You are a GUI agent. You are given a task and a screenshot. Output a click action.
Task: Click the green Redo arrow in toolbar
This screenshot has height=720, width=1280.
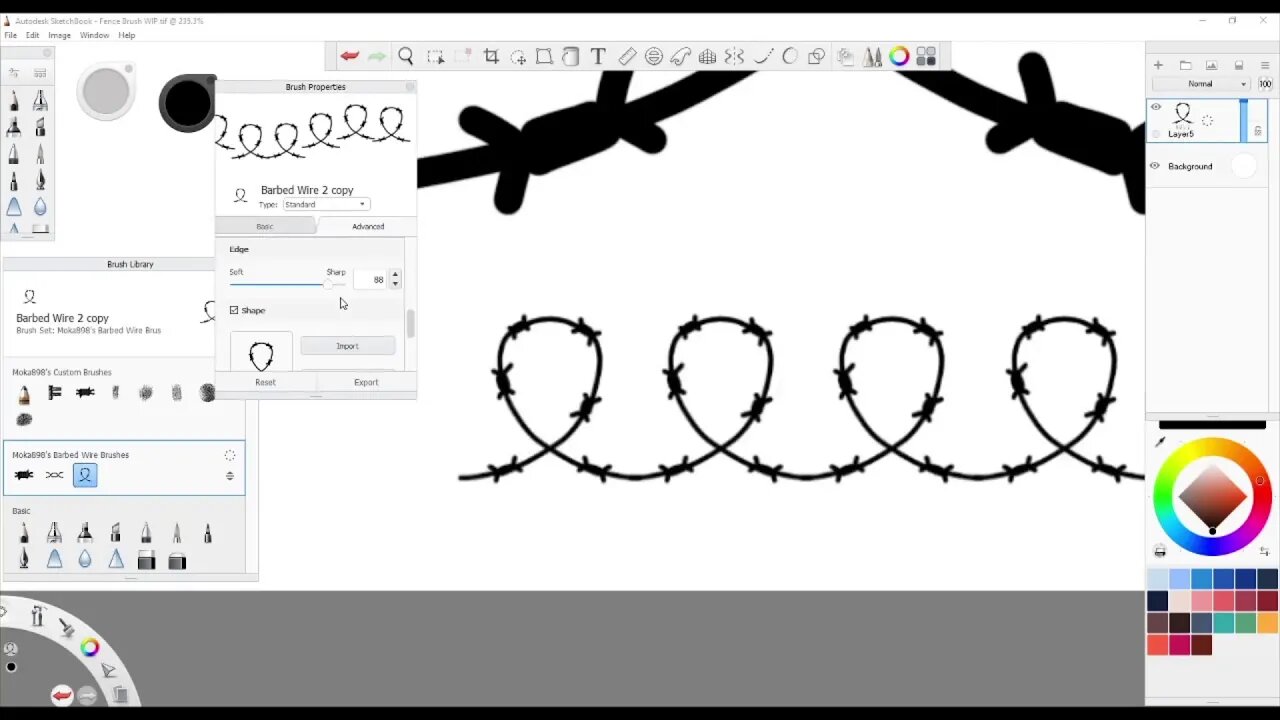pyautogui.click(x=377, y=56)
